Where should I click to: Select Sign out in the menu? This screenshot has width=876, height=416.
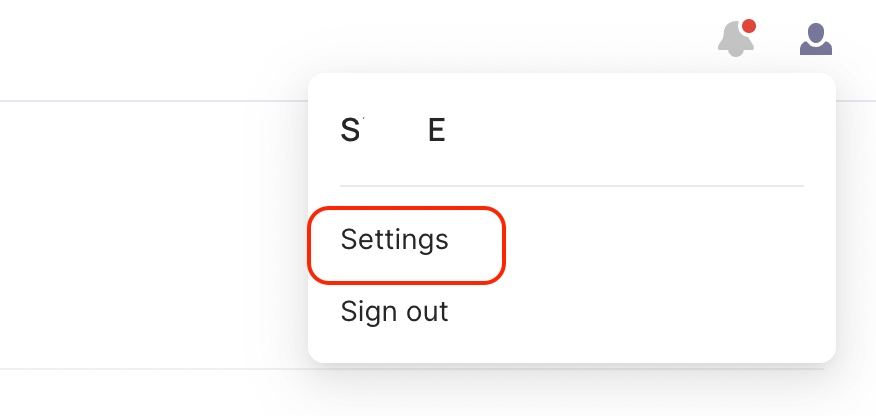pos(395,312)
